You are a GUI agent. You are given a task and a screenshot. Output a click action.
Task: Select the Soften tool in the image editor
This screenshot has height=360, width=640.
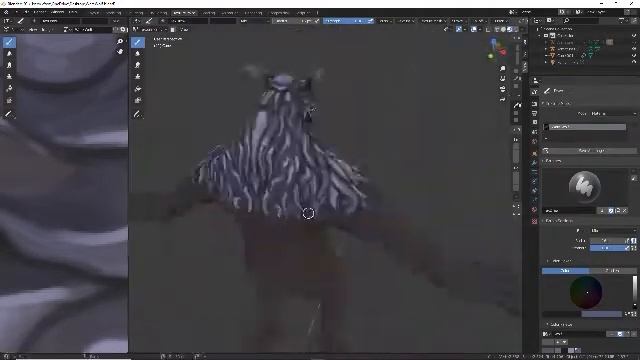click(9, 53)
